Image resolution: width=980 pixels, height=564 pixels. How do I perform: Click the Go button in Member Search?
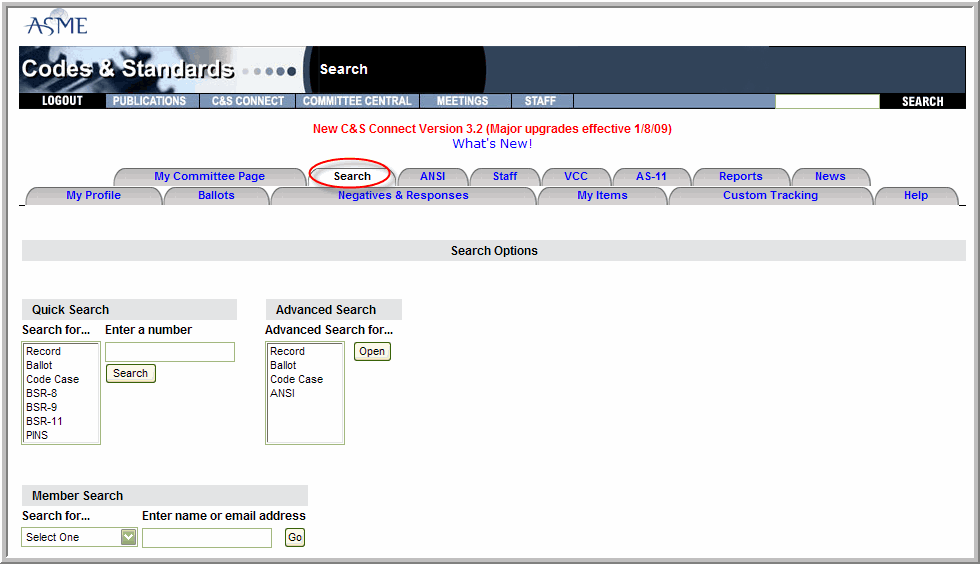[295, 537]
